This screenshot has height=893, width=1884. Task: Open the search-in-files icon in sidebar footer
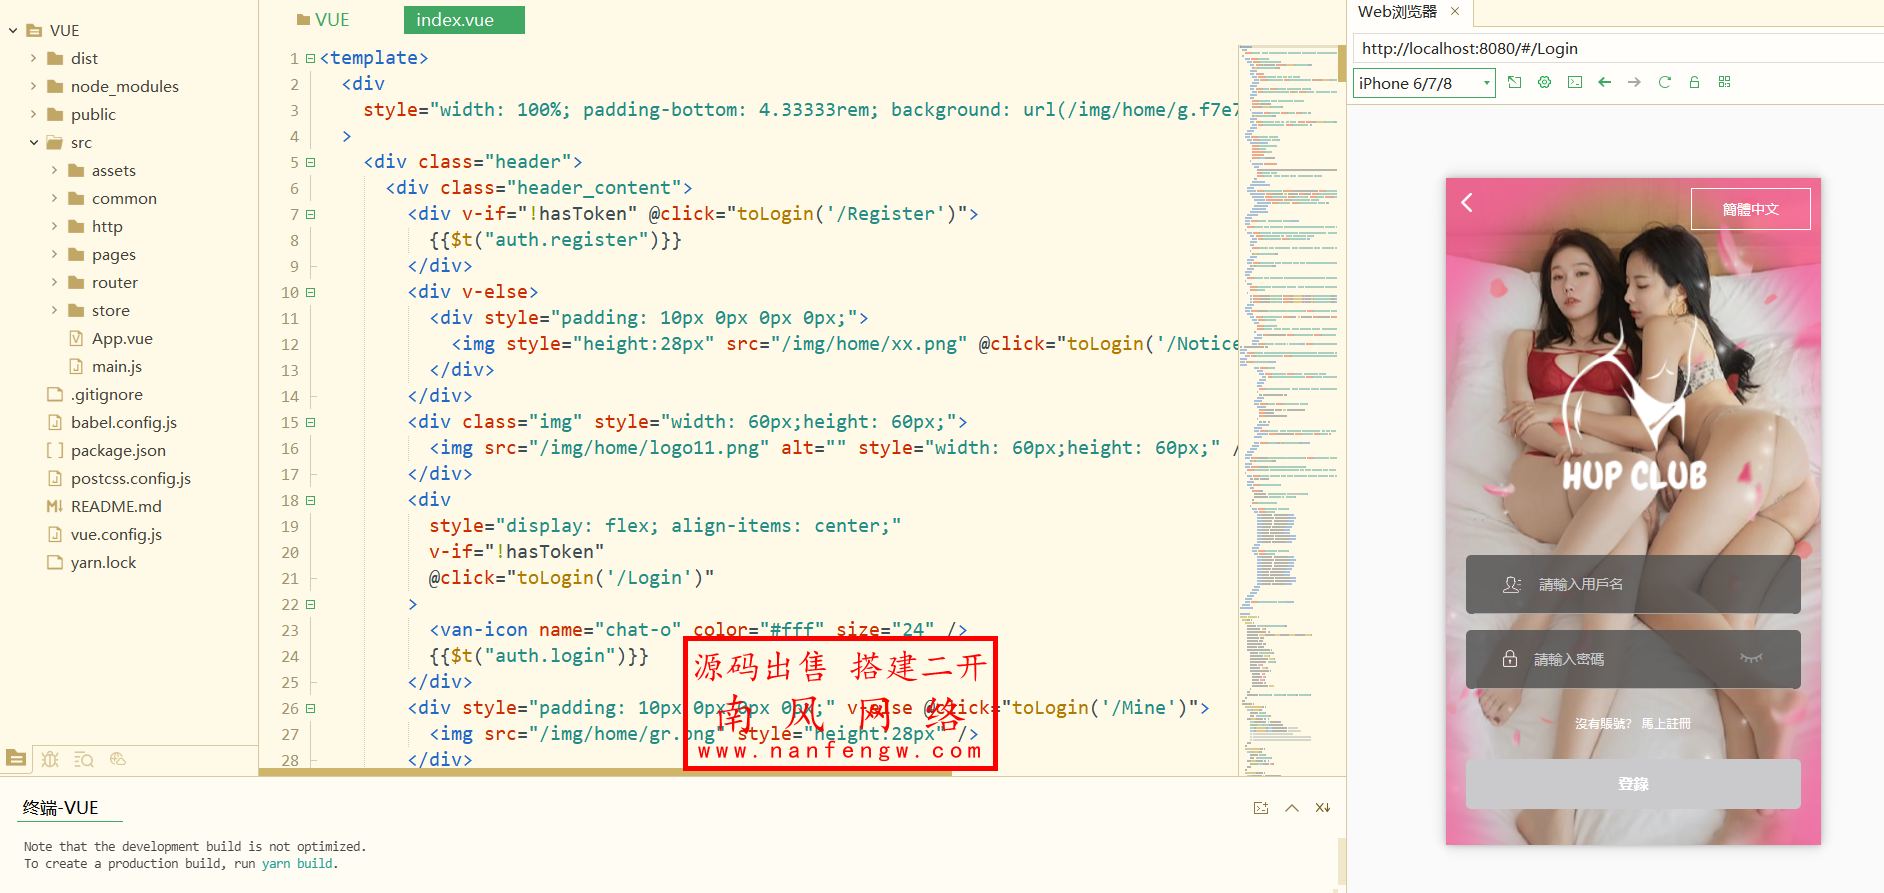84,759
